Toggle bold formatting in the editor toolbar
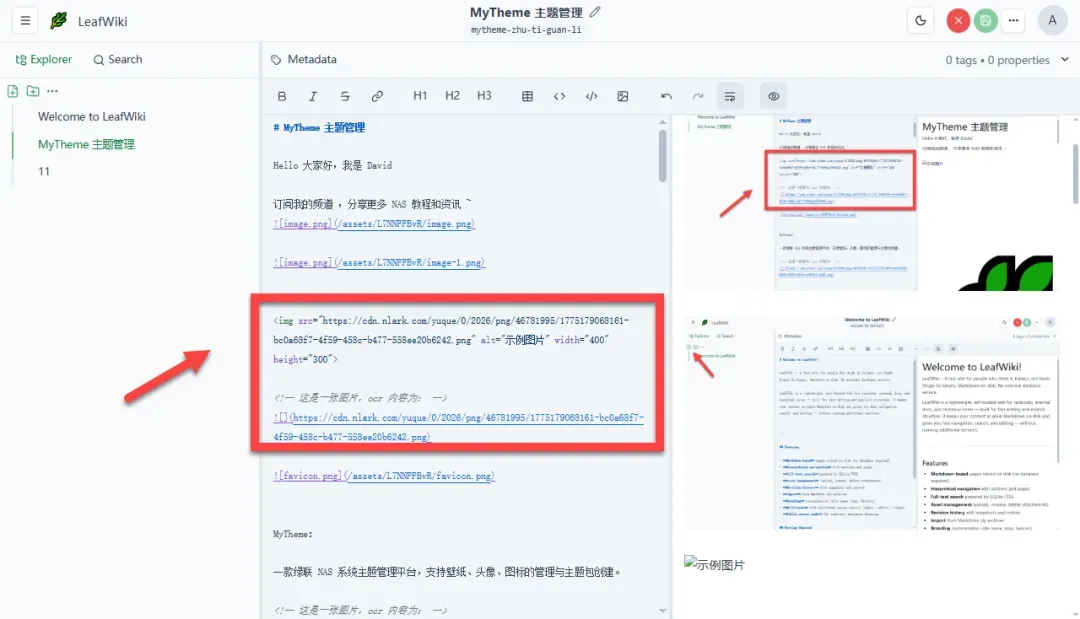The height and width of the screenshot is (619, 1080). tap(282, 96)
